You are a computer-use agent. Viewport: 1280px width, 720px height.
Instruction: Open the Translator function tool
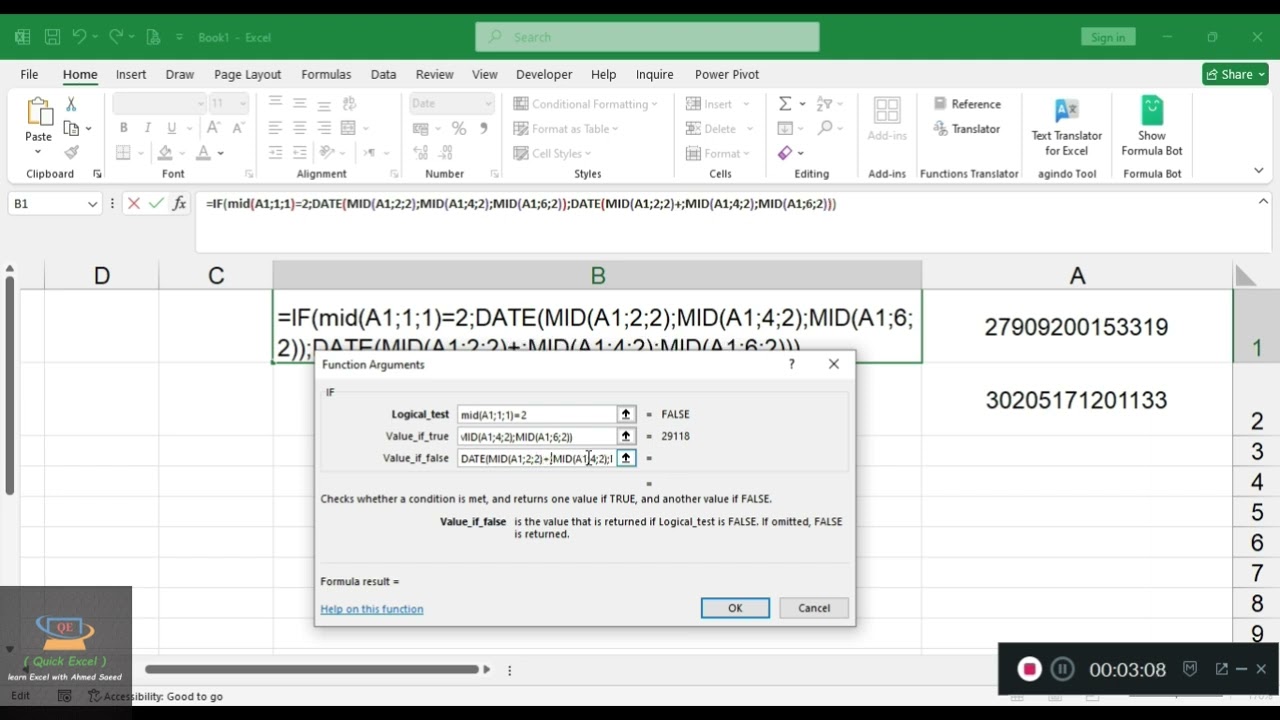967,129
